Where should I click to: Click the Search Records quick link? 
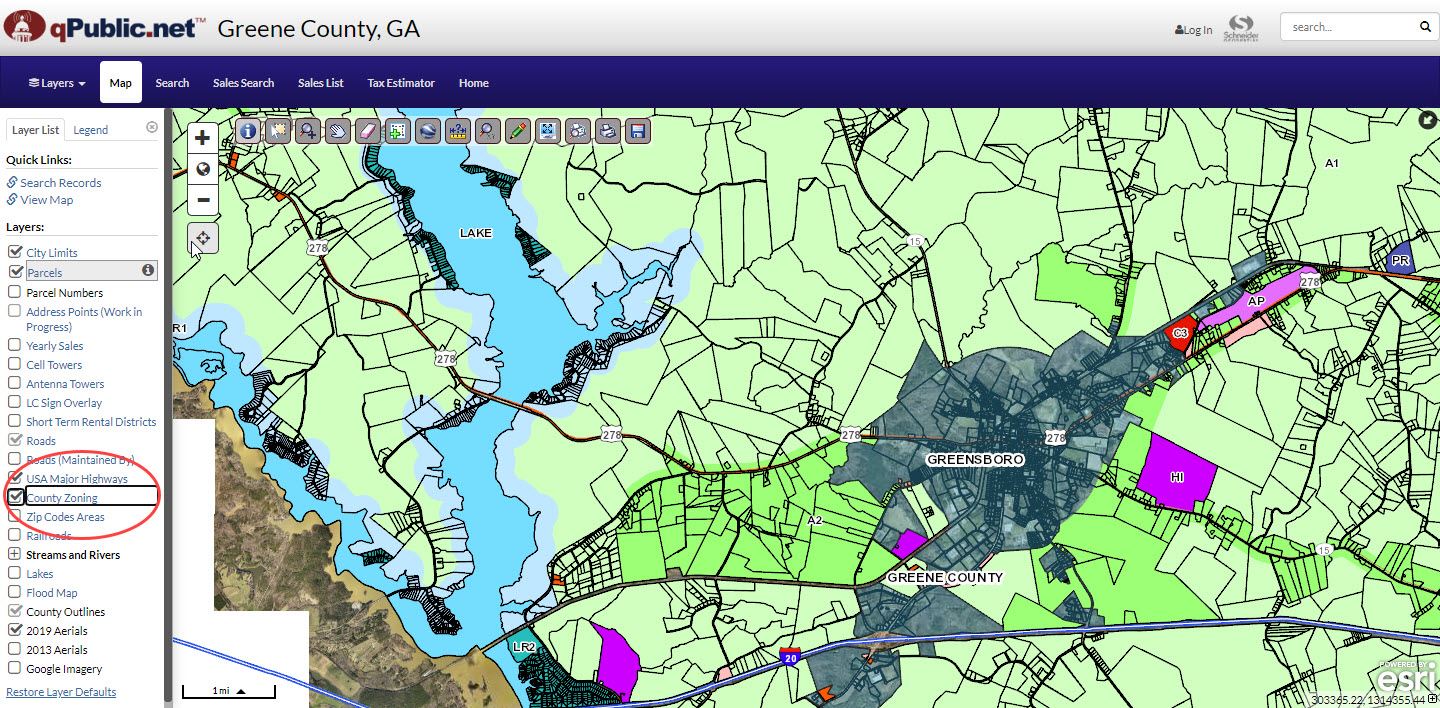[61, 182]
